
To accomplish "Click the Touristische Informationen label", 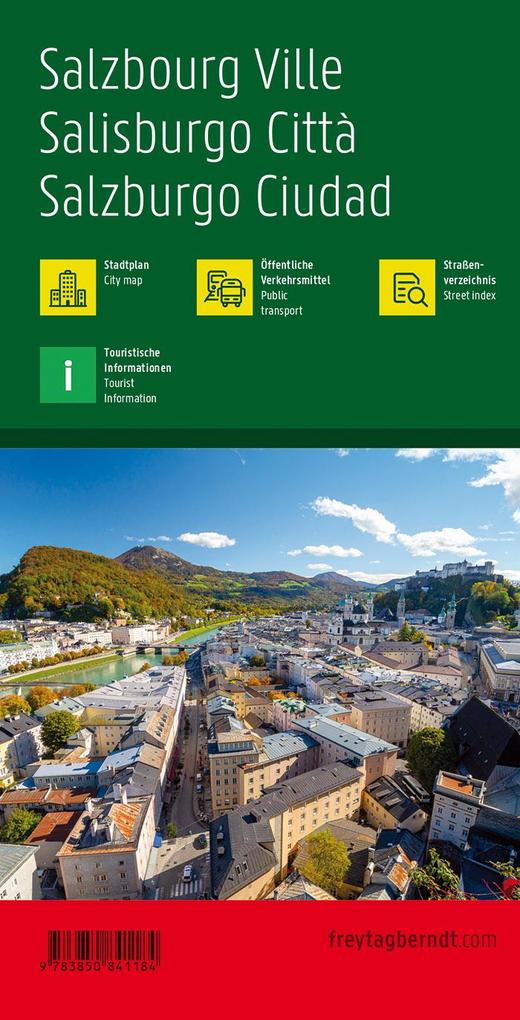I will 138,375.
